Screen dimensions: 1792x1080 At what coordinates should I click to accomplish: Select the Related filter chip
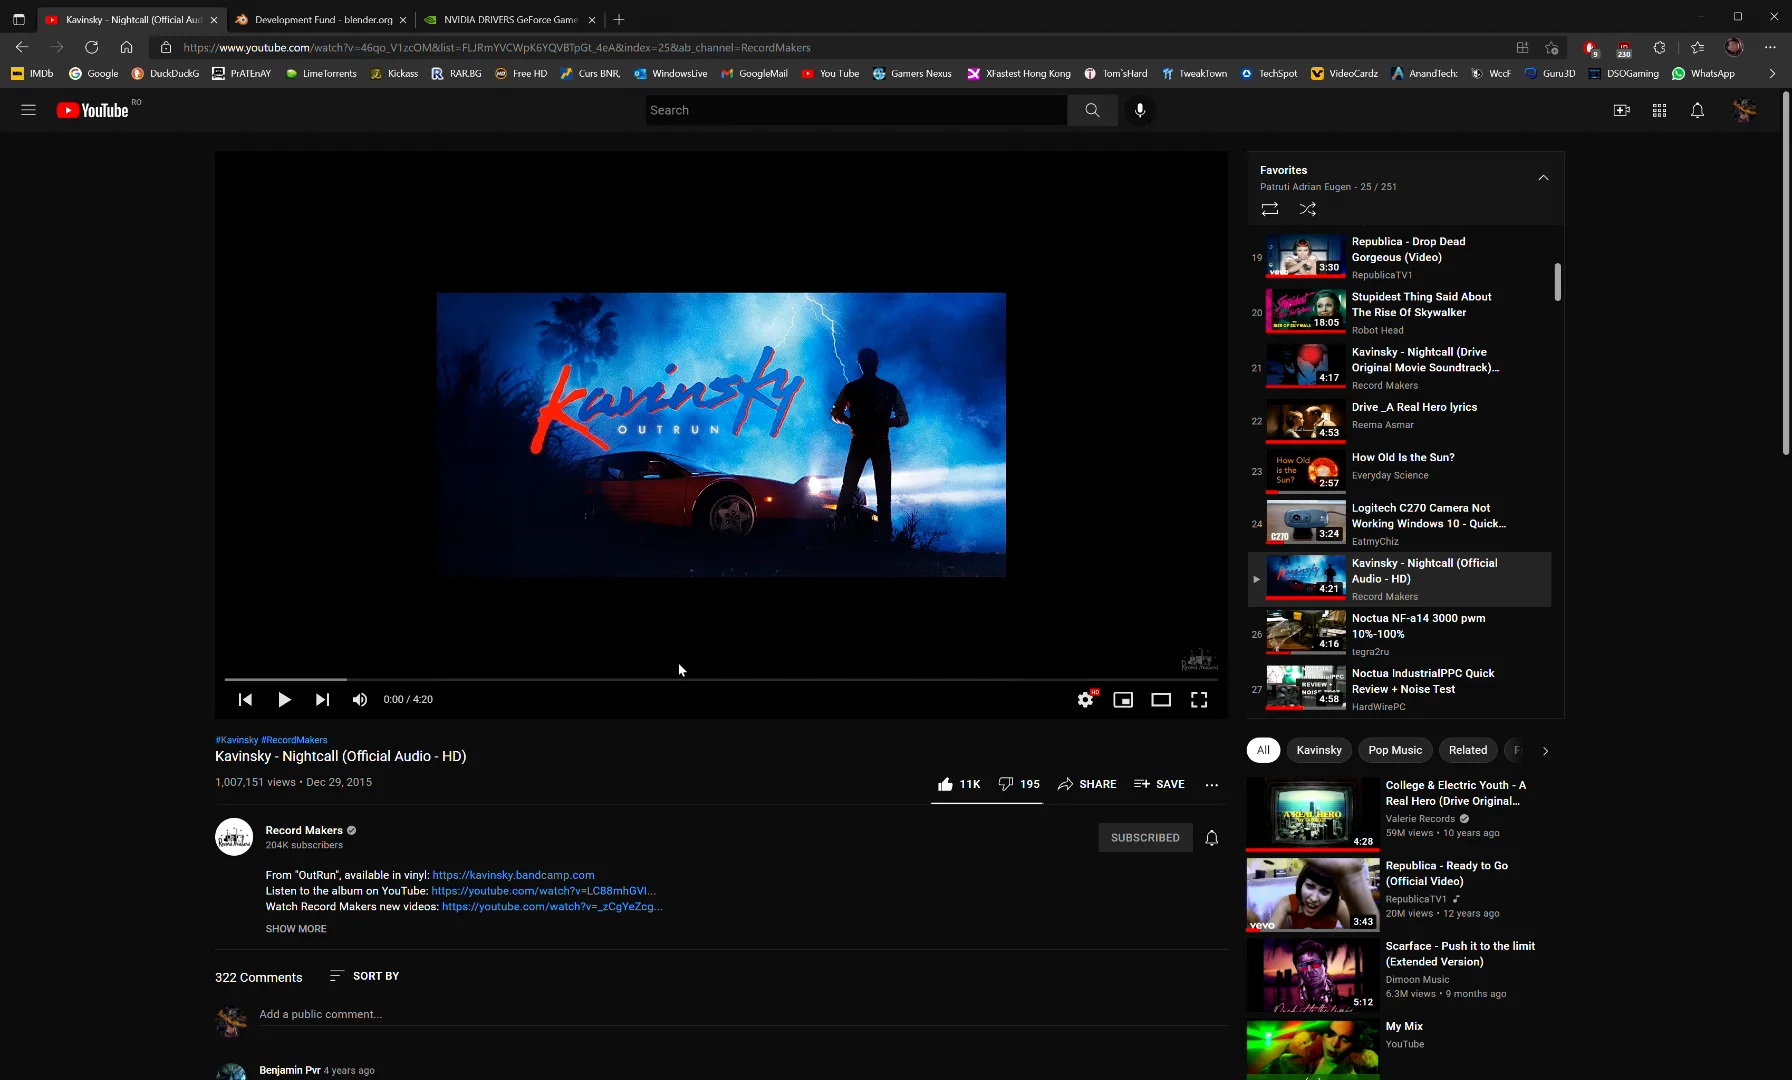[x=1468, y=750]
